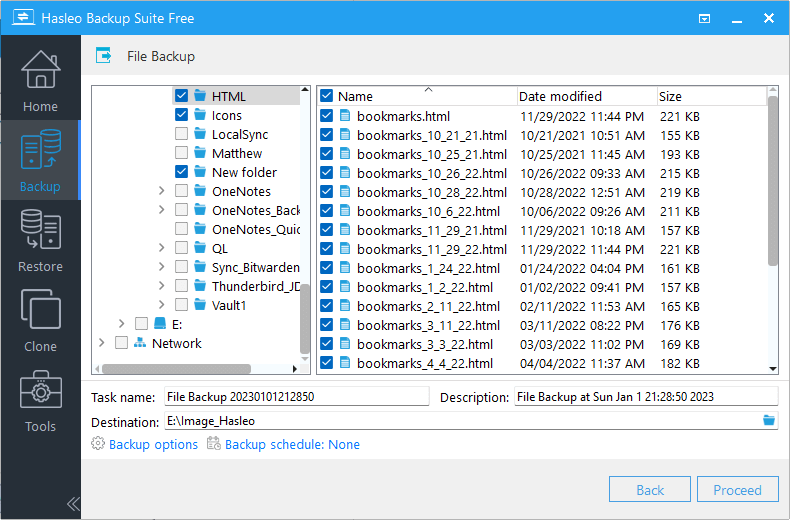
Task: Enable the LocalSync folder checkbox
Action: (x=181, y=134)
